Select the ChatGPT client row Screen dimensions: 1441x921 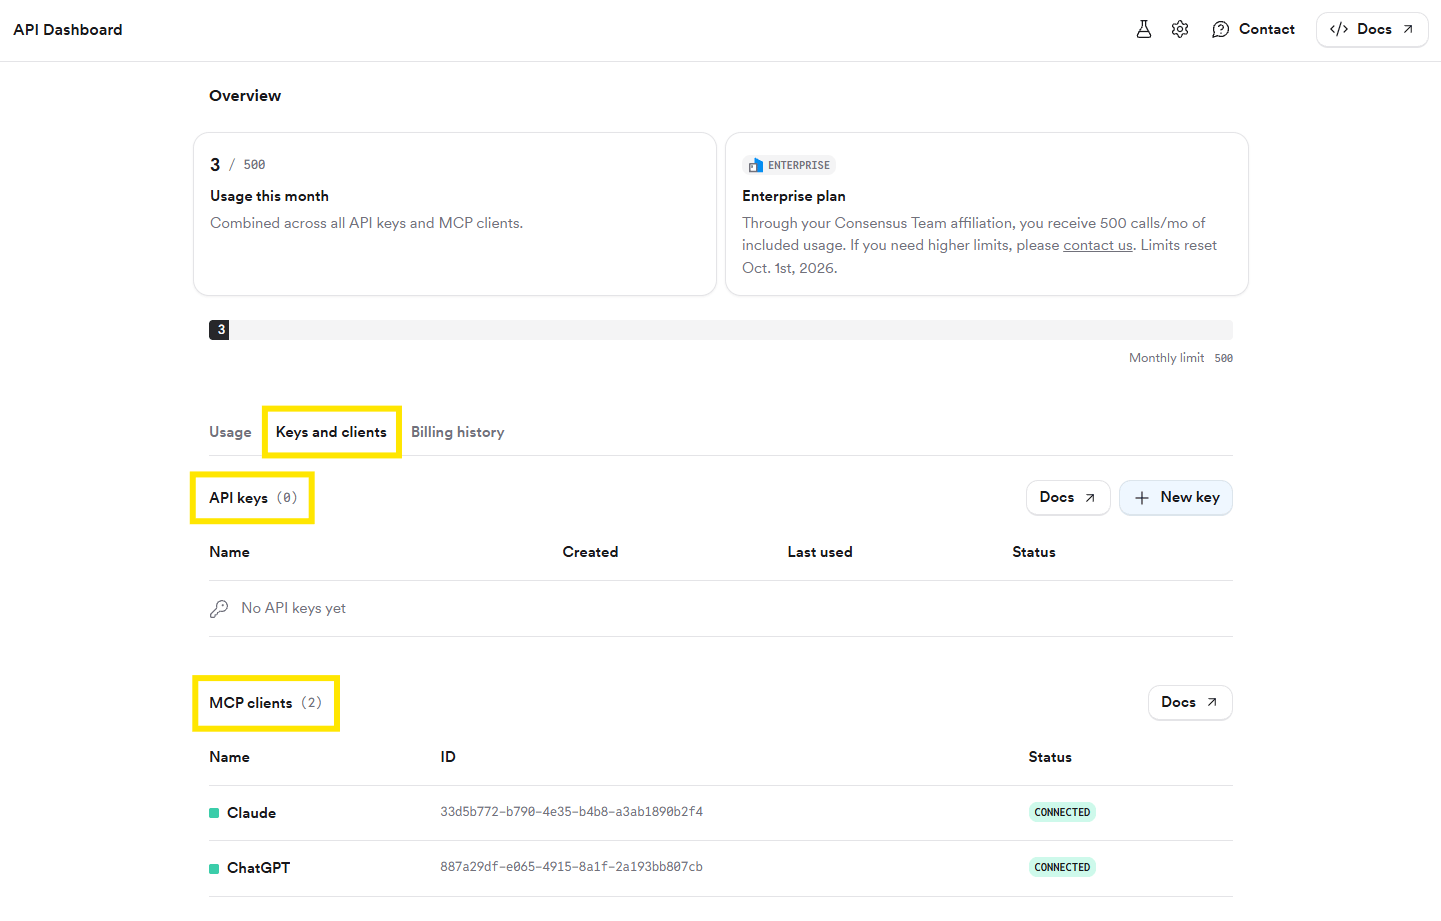click(x=721, y=868)
